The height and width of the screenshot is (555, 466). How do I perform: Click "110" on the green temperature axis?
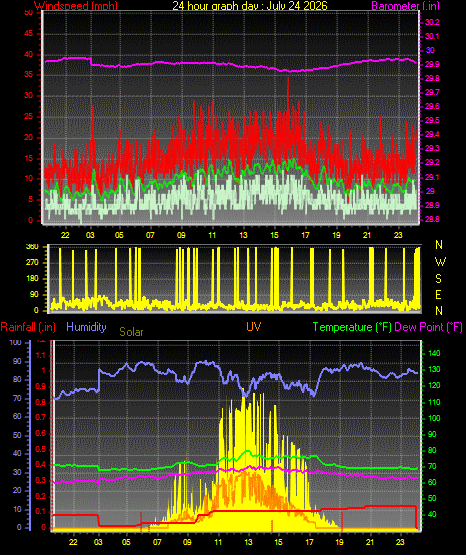(434, 402)
